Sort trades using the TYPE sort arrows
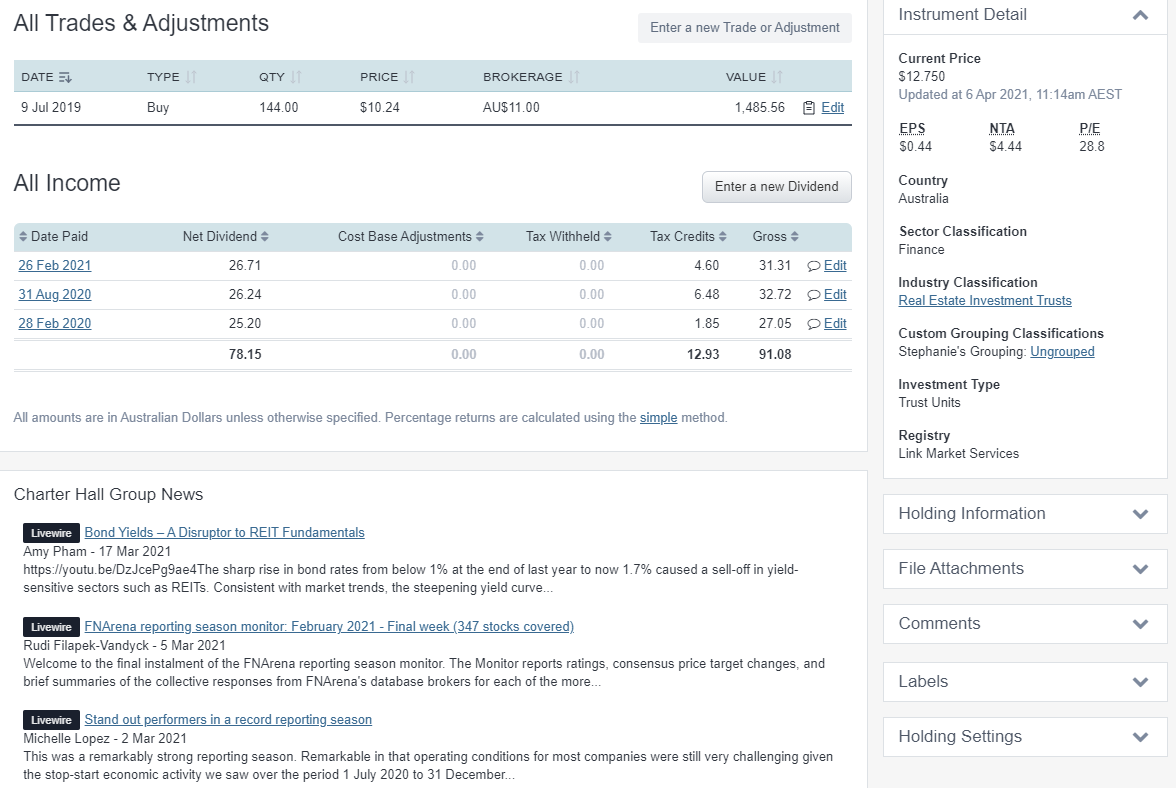This screenshot has width=1176, height=788. 190,76
